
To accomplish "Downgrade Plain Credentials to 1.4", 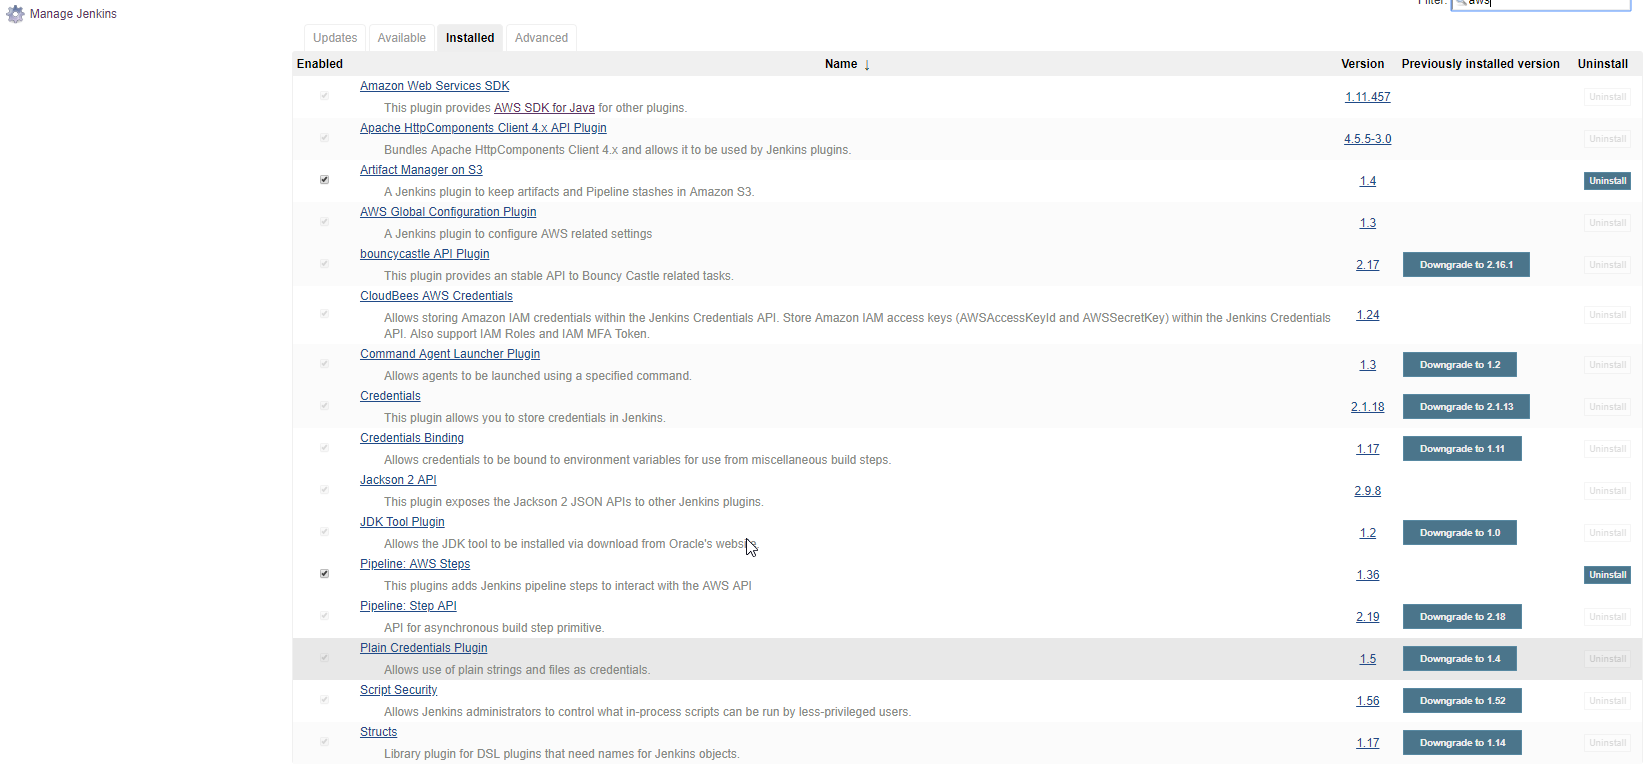I will point(1460,659).
